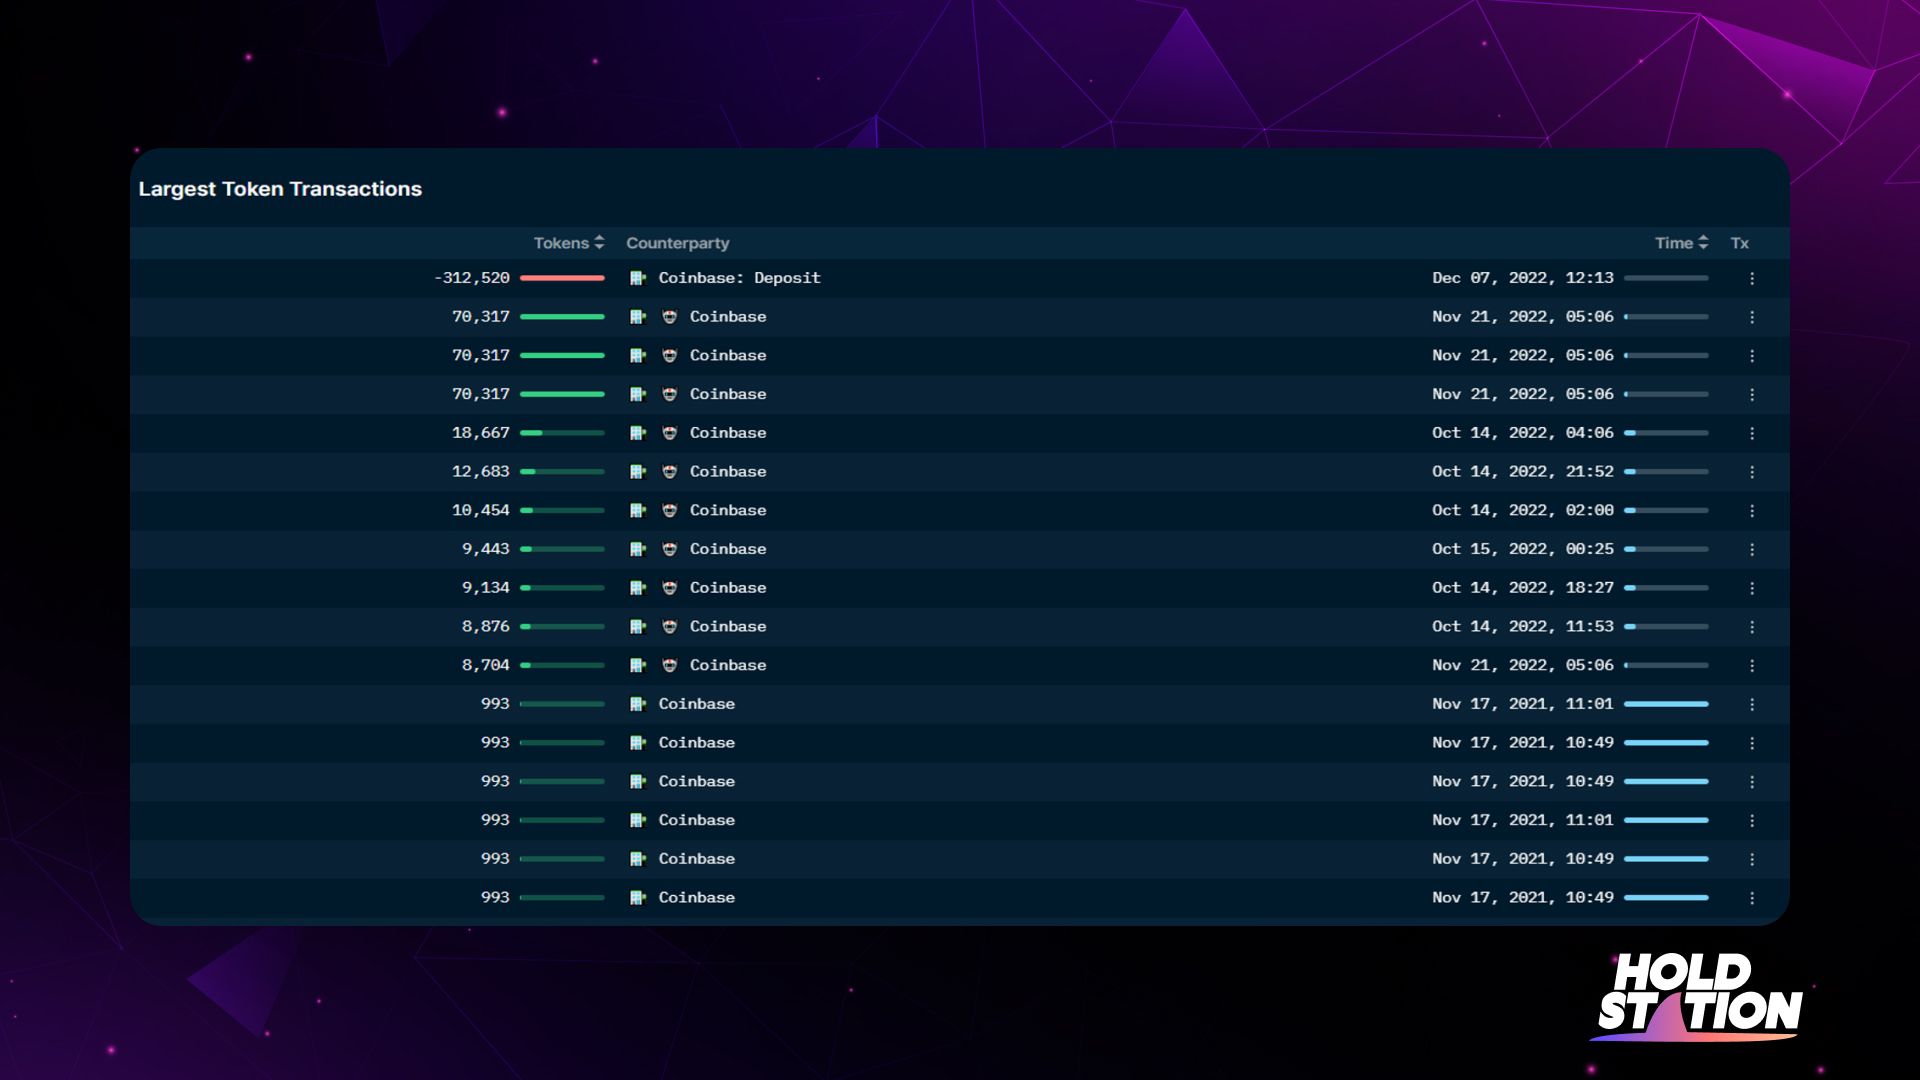Click the Counterparty column header
Viewport: 1920px width, 1080px height.
[x=678, y=243]
